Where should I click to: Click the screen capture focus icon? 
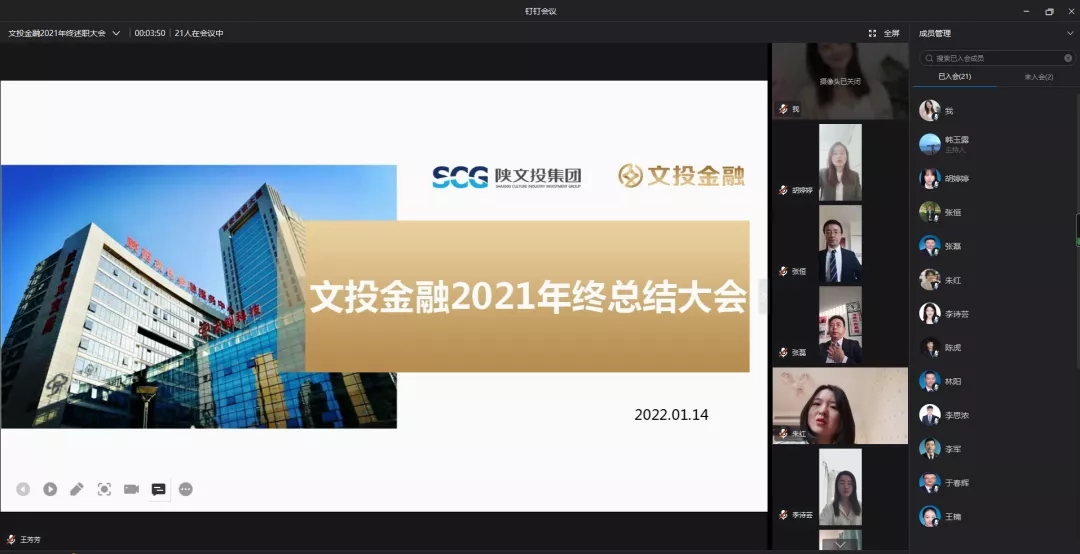click(104, 489)
